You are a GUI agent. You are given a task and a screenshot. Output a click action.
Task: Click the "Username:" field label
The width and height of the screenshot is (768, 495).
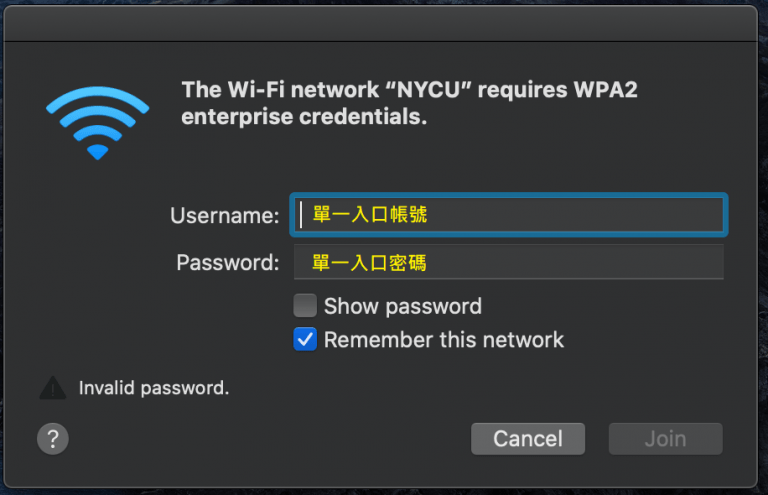pyautogui.click(x=224, y=215)
